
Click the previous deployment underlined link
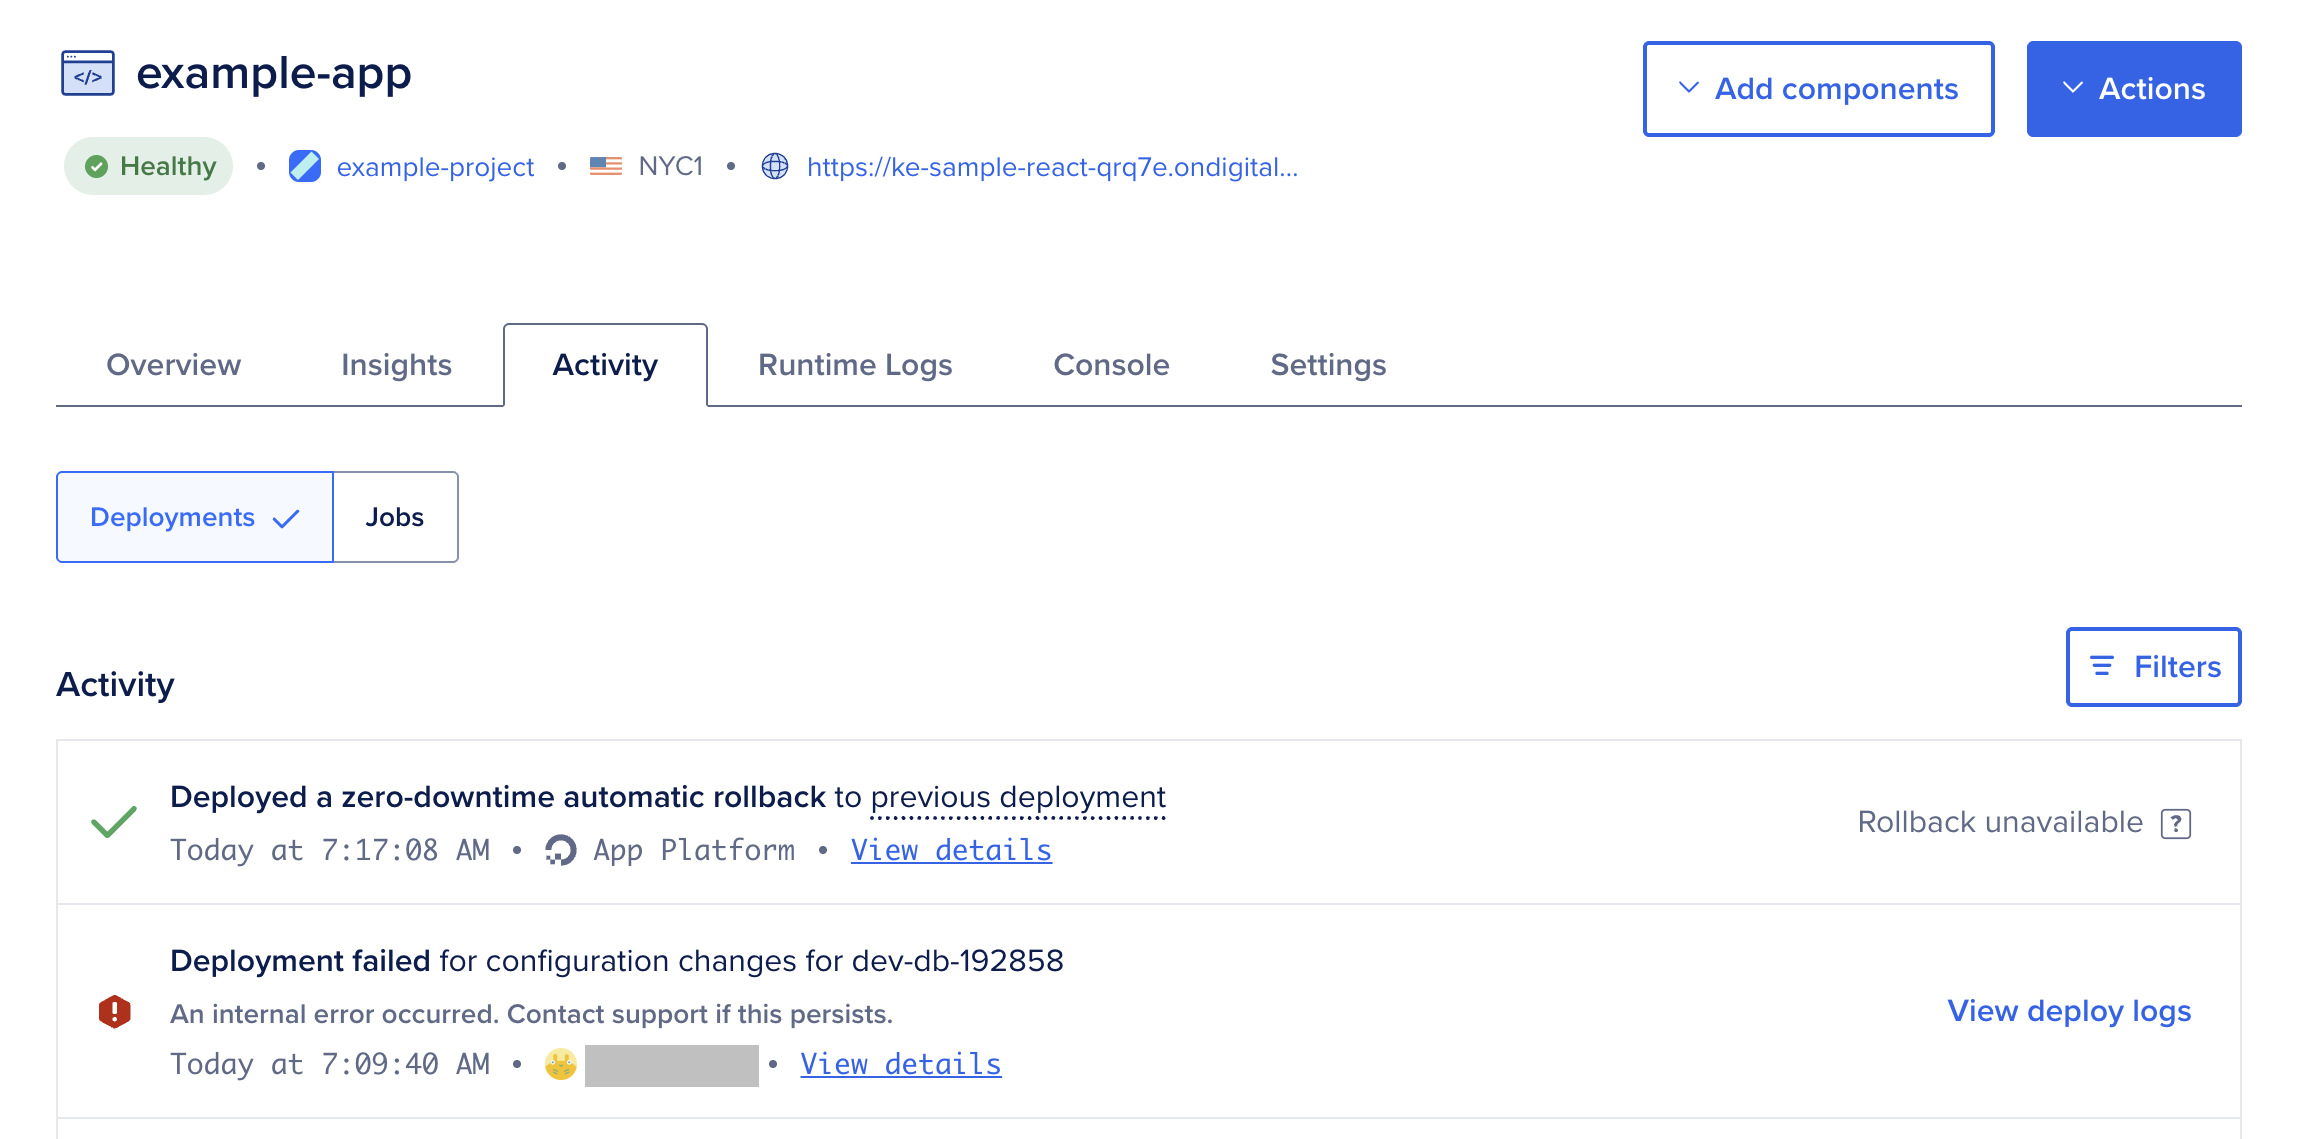1018,797
